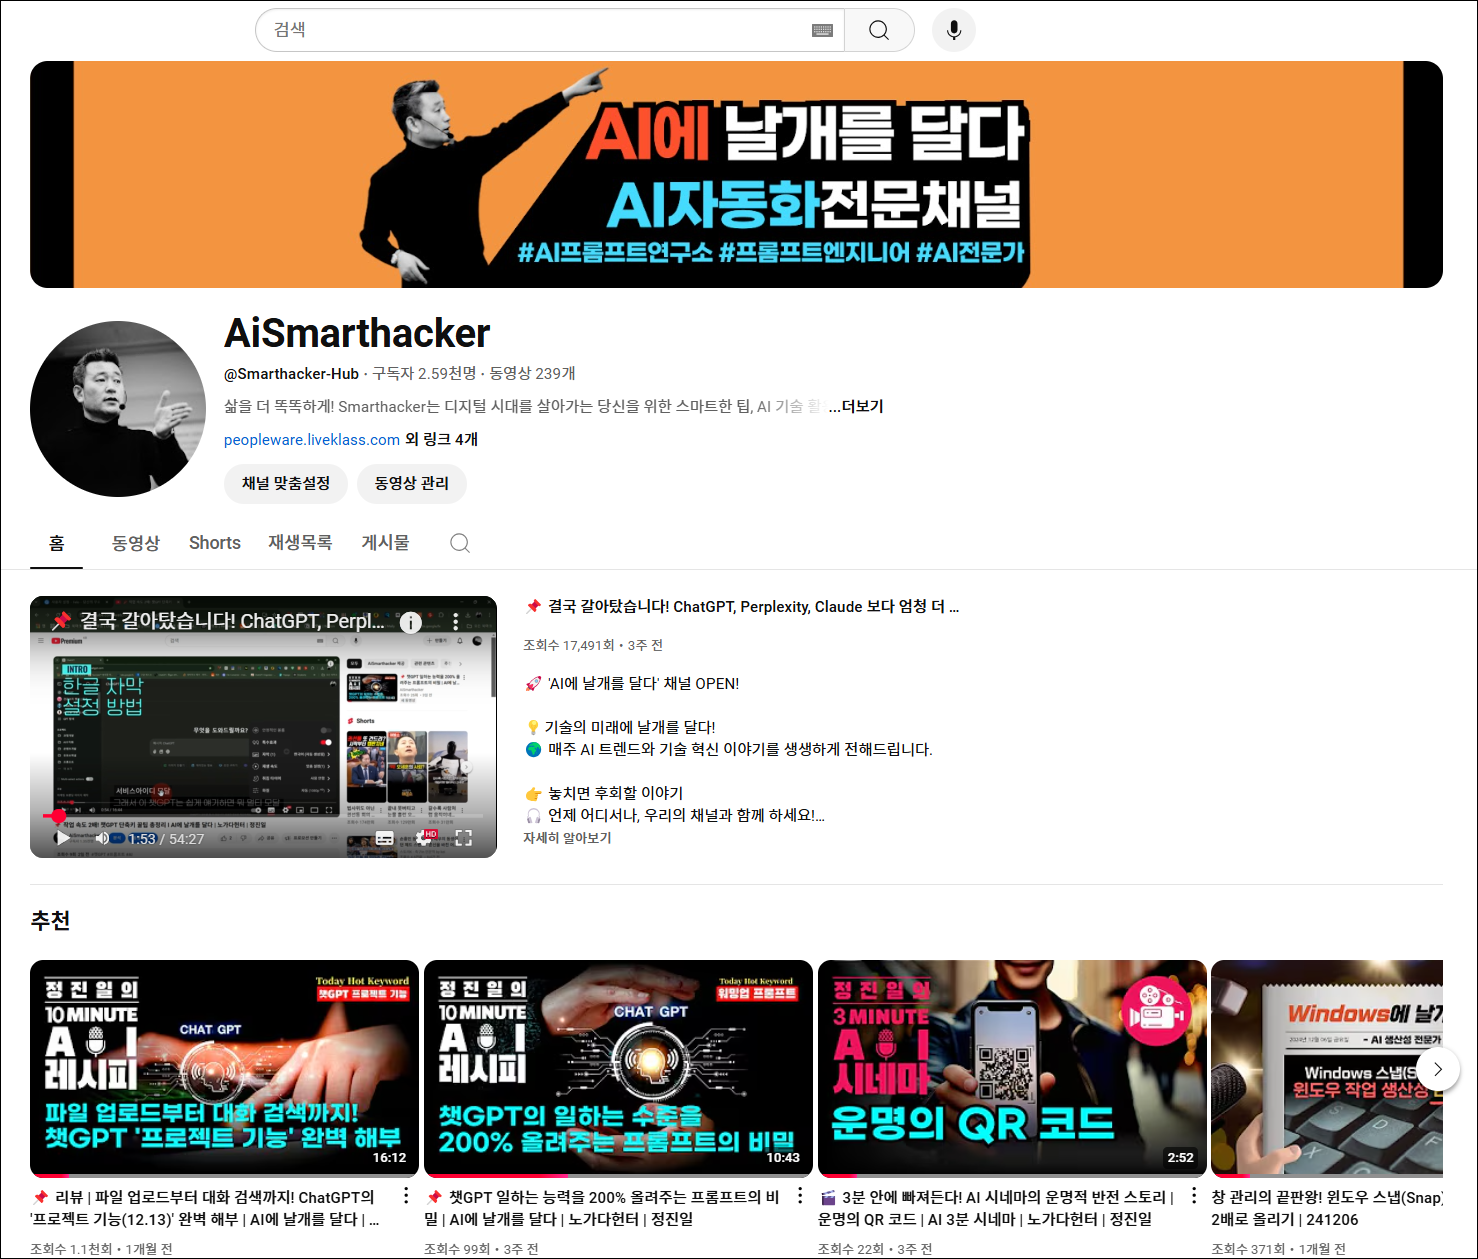Viewport: 1478px width, 1259px height.
Task: Expand description via 자세히 알아보기
Action: pos(567,838)
